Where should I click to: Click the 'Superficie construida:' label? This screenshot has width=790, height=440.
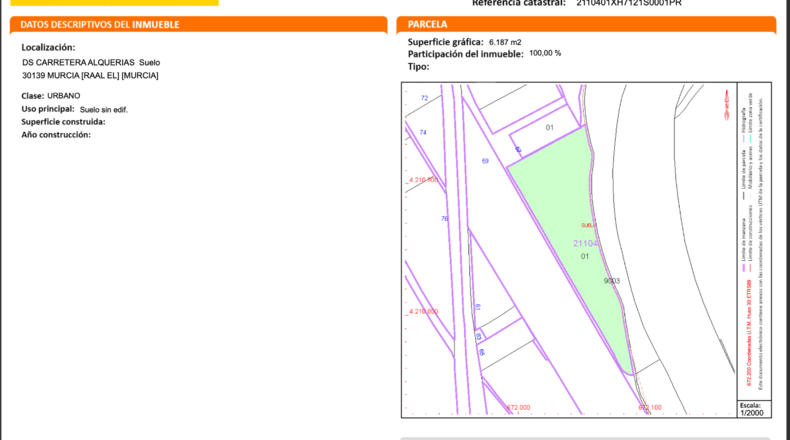[x=63, y=122]
